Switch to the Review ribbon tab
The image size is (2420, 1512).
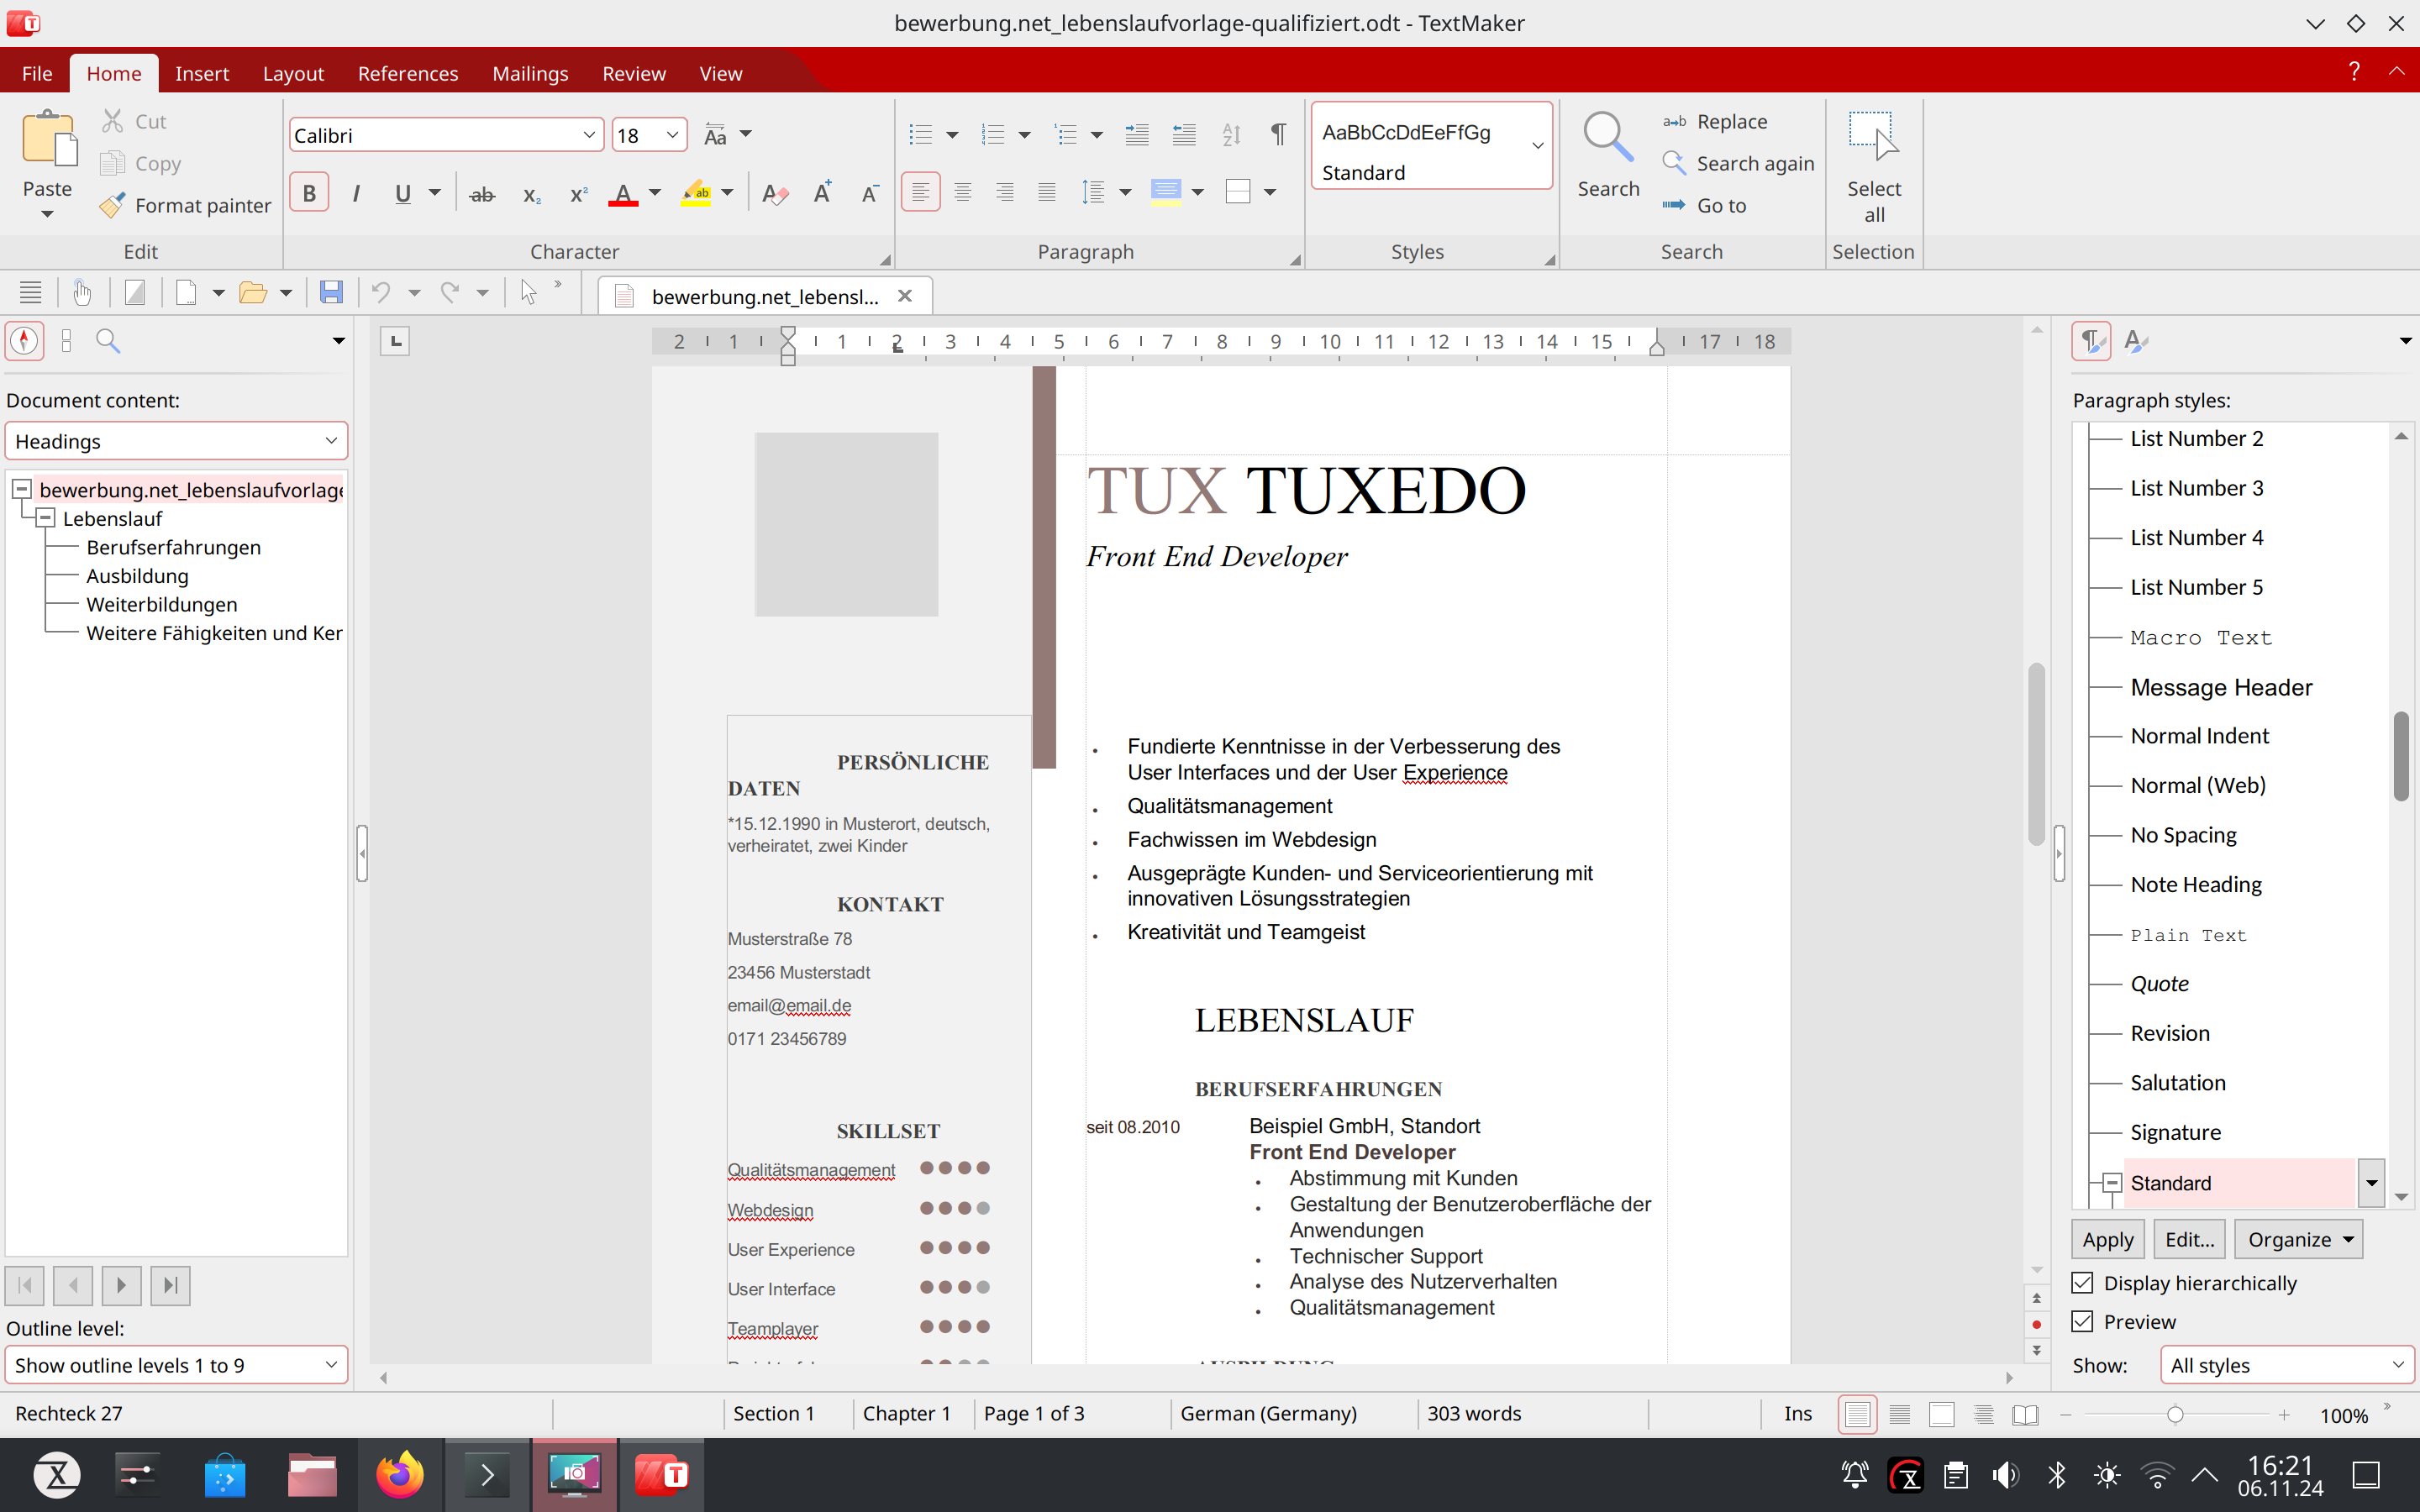pos(634,73)
